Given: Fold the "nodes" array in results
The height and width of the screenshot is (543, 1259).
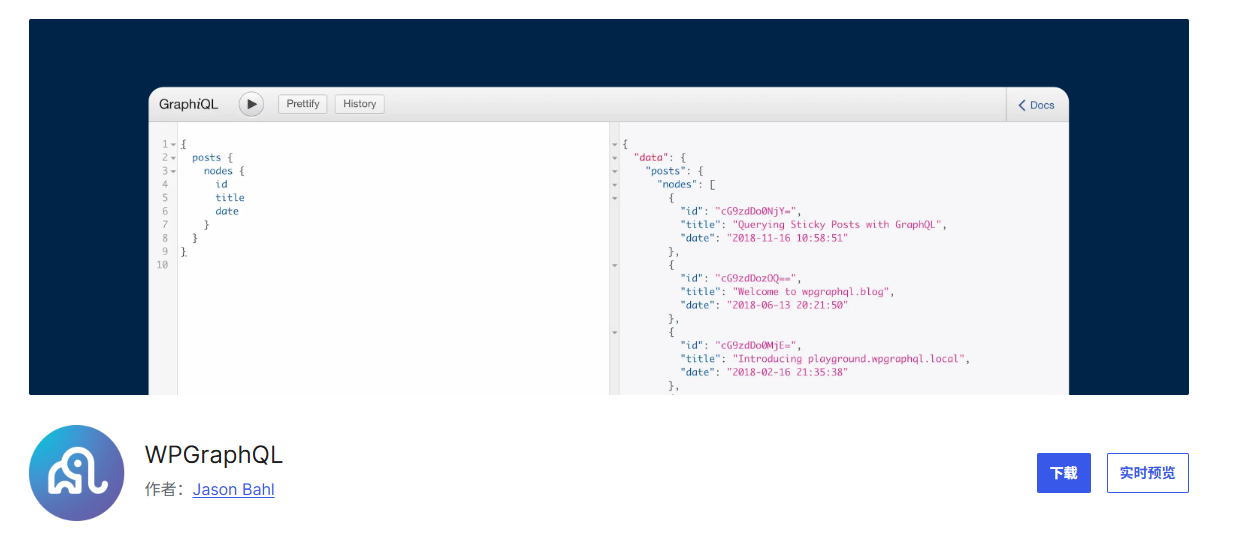Looking at the screenshot, I should pos(615,185).
